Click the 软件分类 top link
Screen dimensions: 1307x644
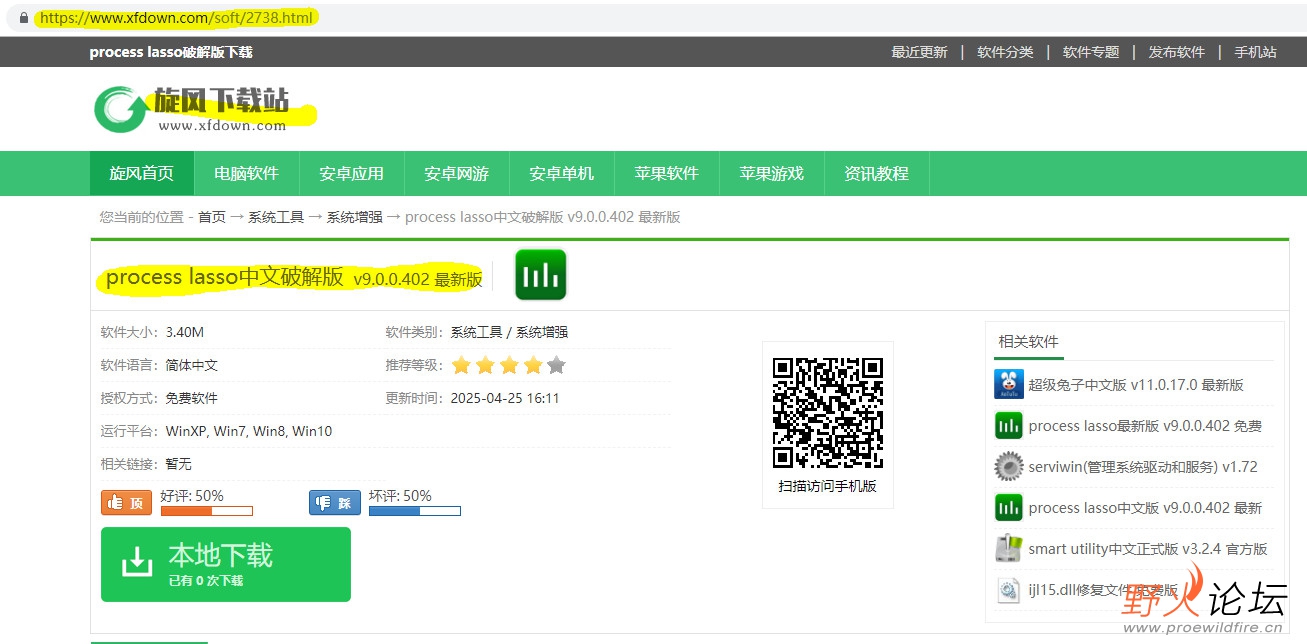(1005, 52)
